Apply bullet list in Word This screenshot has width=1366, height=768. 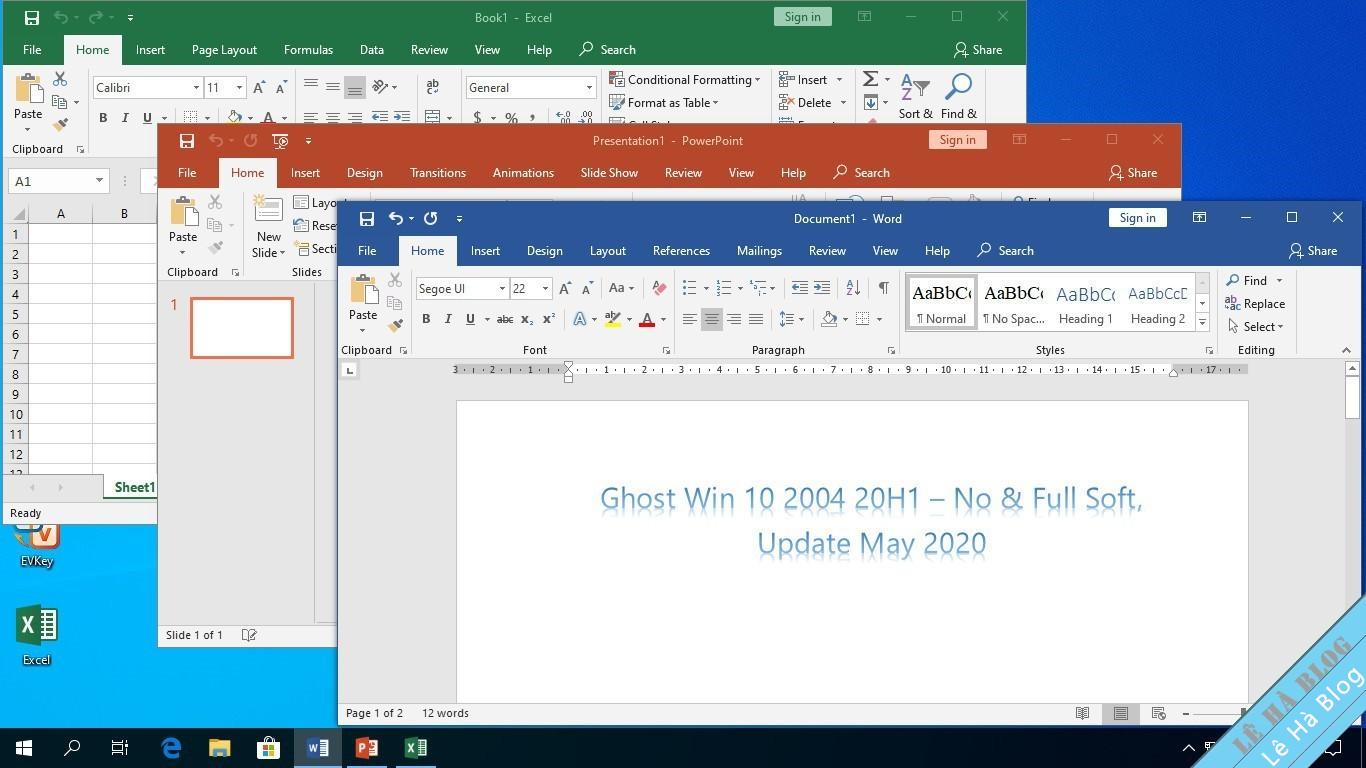tap(689, 288)
